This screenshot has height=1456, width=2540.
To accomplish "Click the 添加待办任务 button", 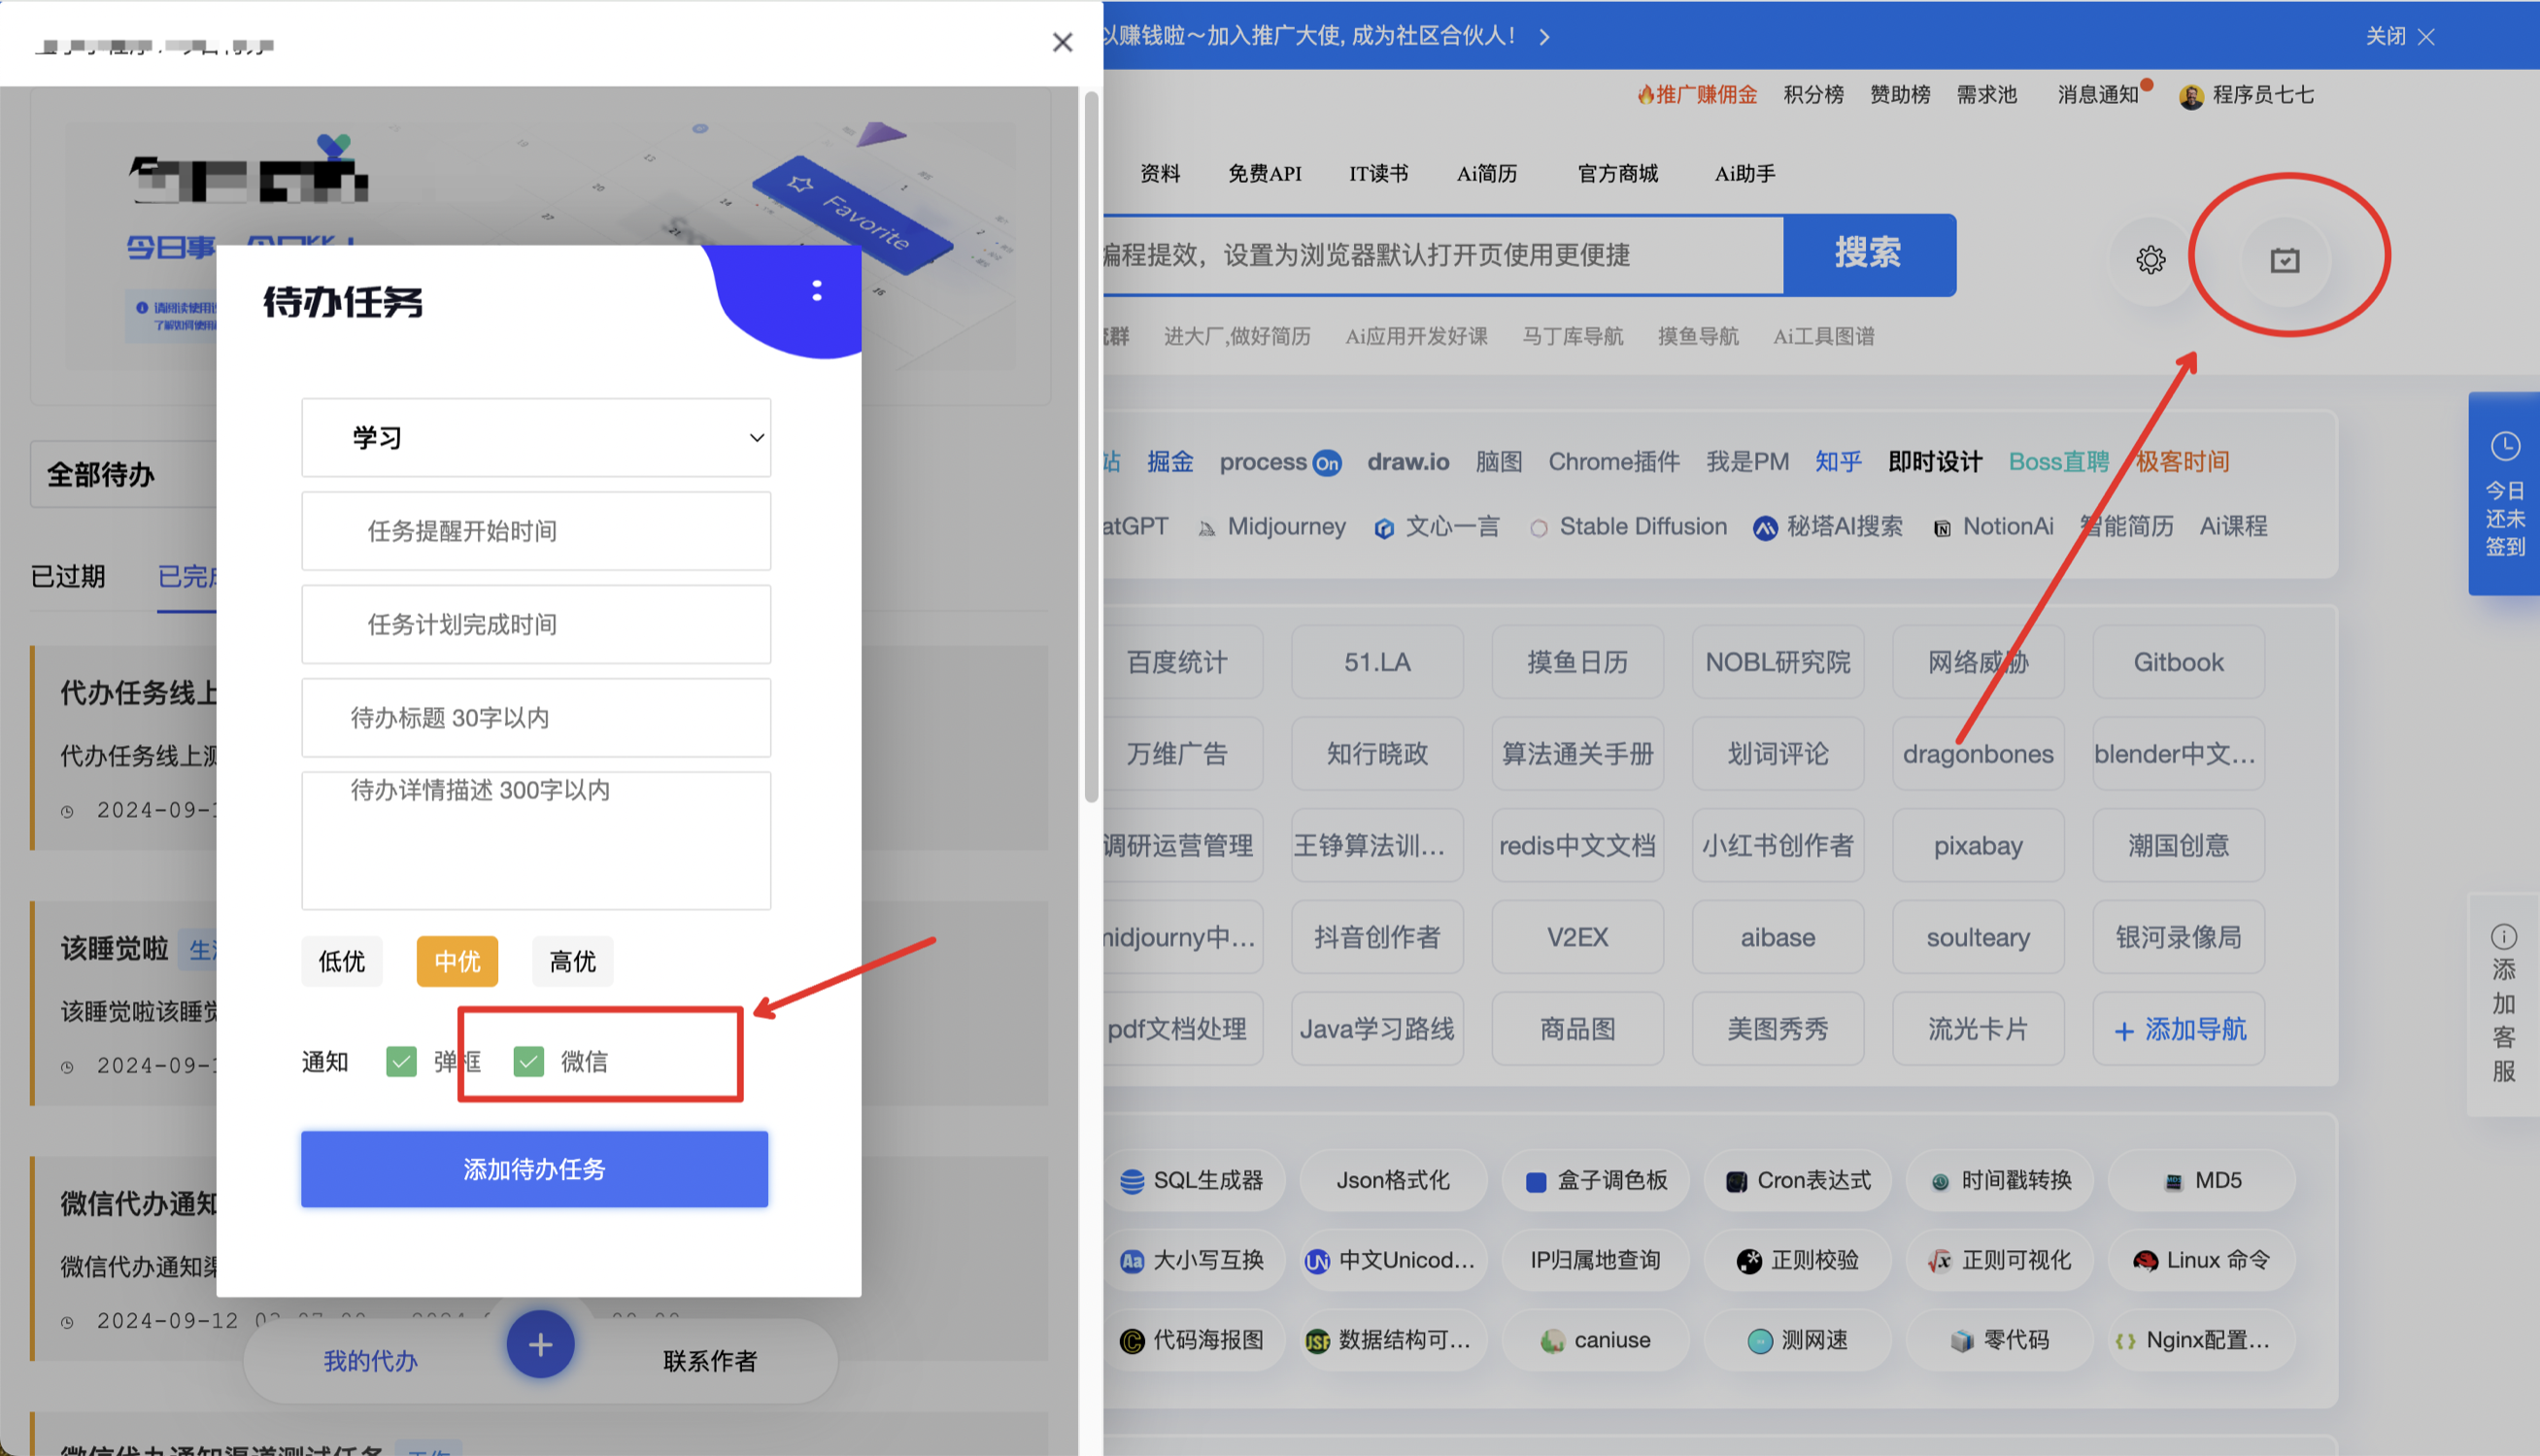I will [534, 1168].
